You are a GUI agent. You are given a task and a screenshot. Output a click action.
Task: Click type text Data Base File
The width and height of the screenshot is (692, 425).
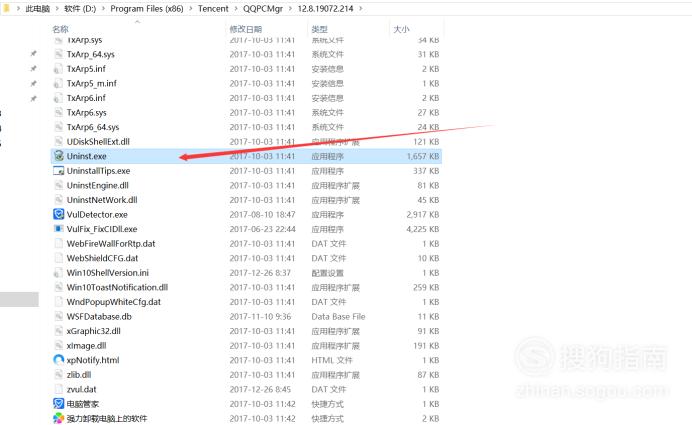click(338, 316)
